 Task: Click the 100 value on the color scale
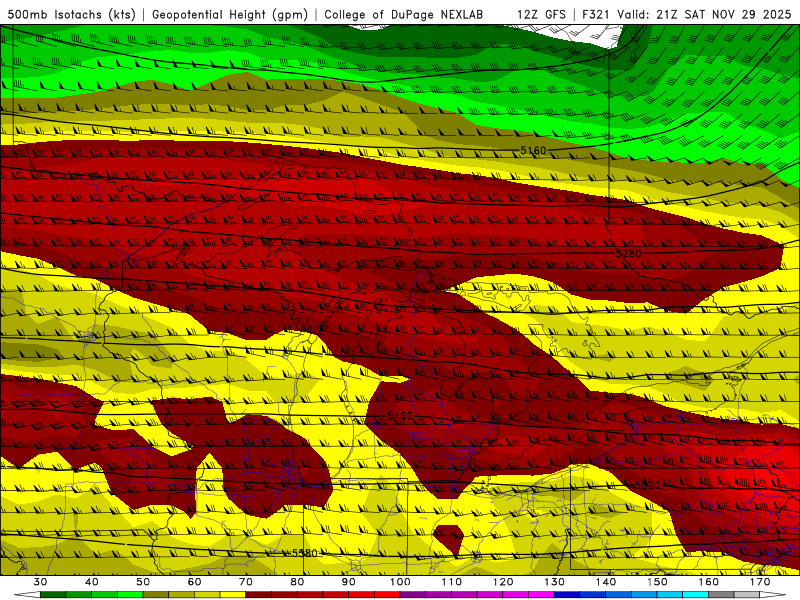(400, 582)
